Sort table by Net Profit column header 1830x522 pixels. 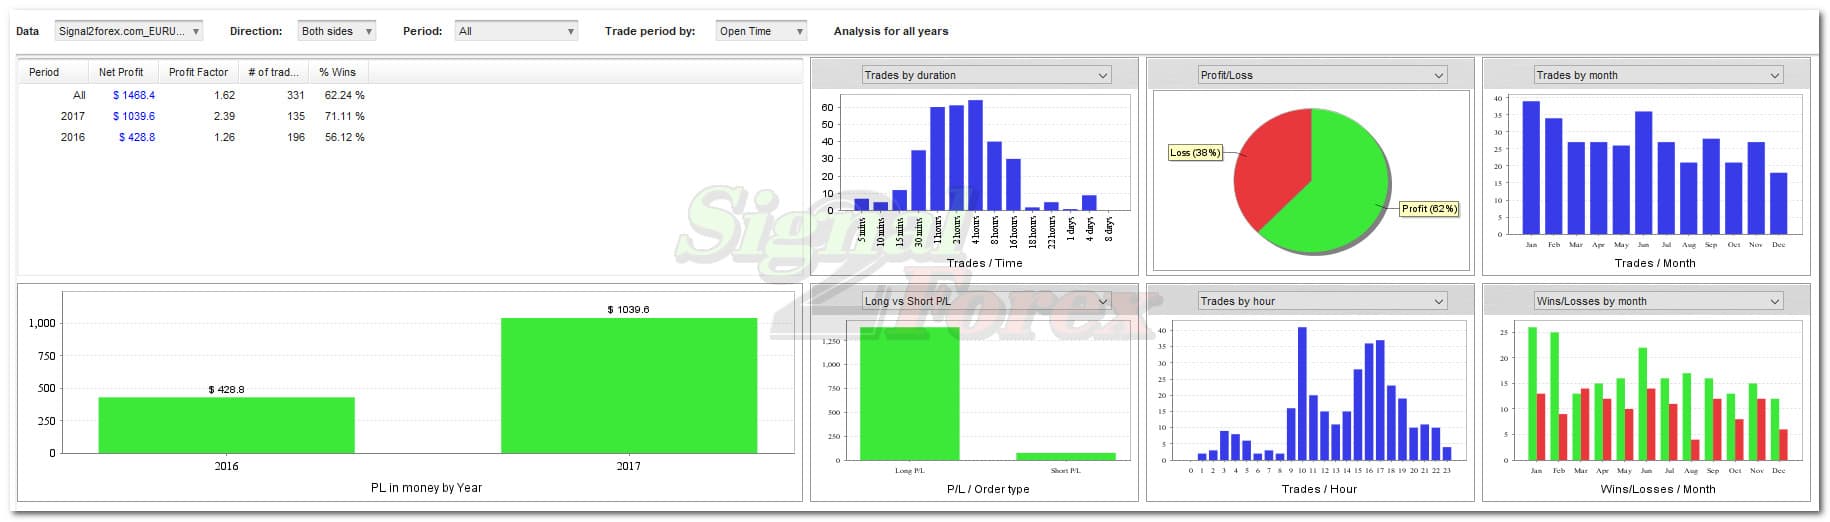pos(121,72)
